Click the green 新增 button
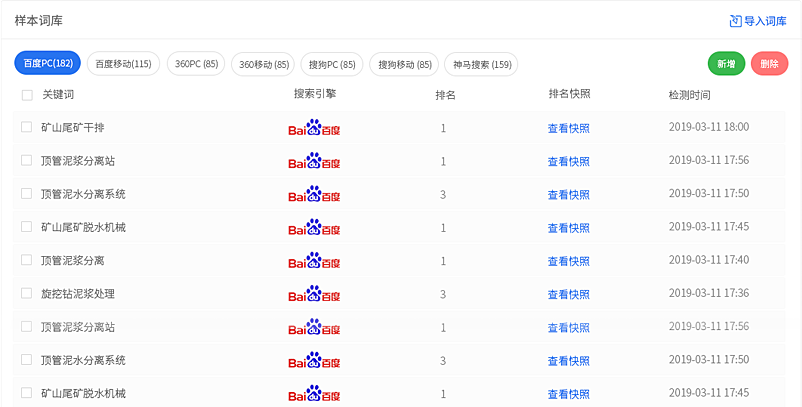The width and height of the screenshot is (802, 407). click(726, 64)
